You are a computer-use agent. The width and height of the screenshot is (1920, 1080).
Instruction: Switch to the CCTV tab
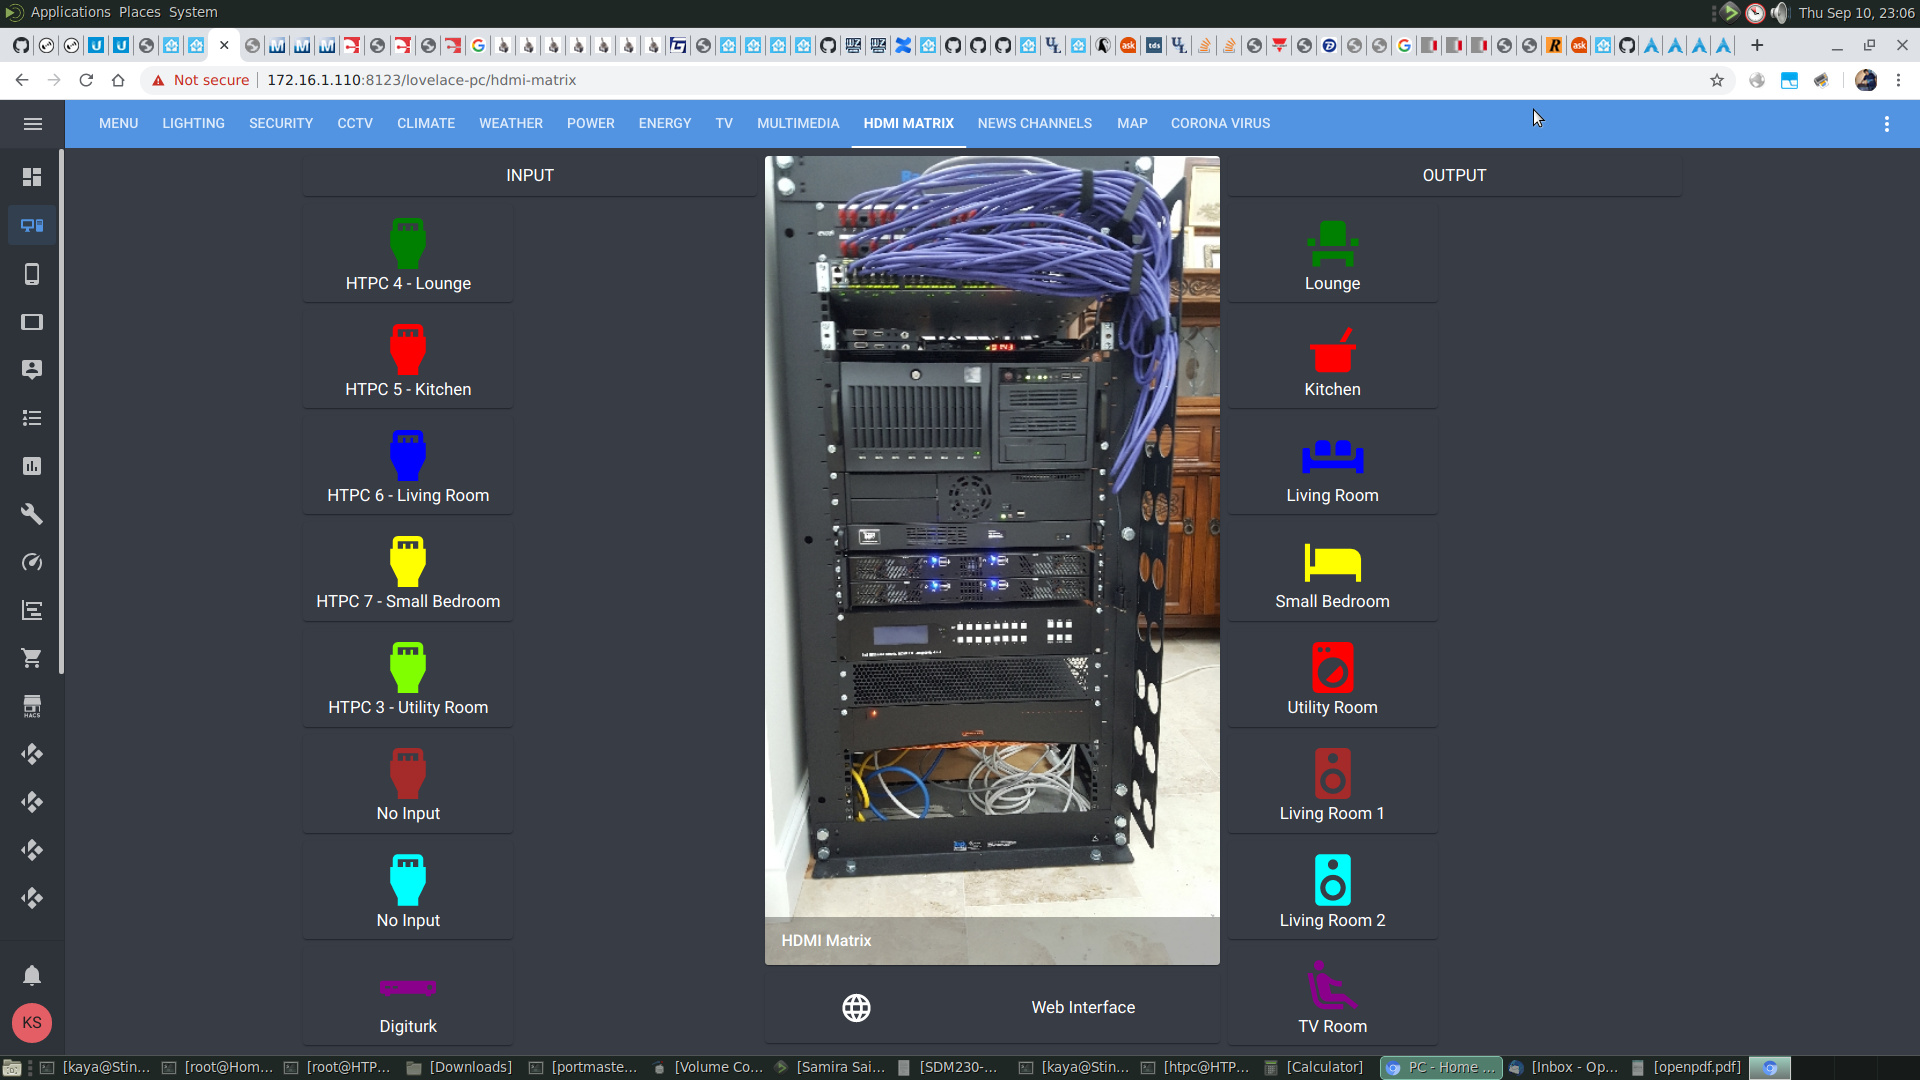click(x=355, y=123)
